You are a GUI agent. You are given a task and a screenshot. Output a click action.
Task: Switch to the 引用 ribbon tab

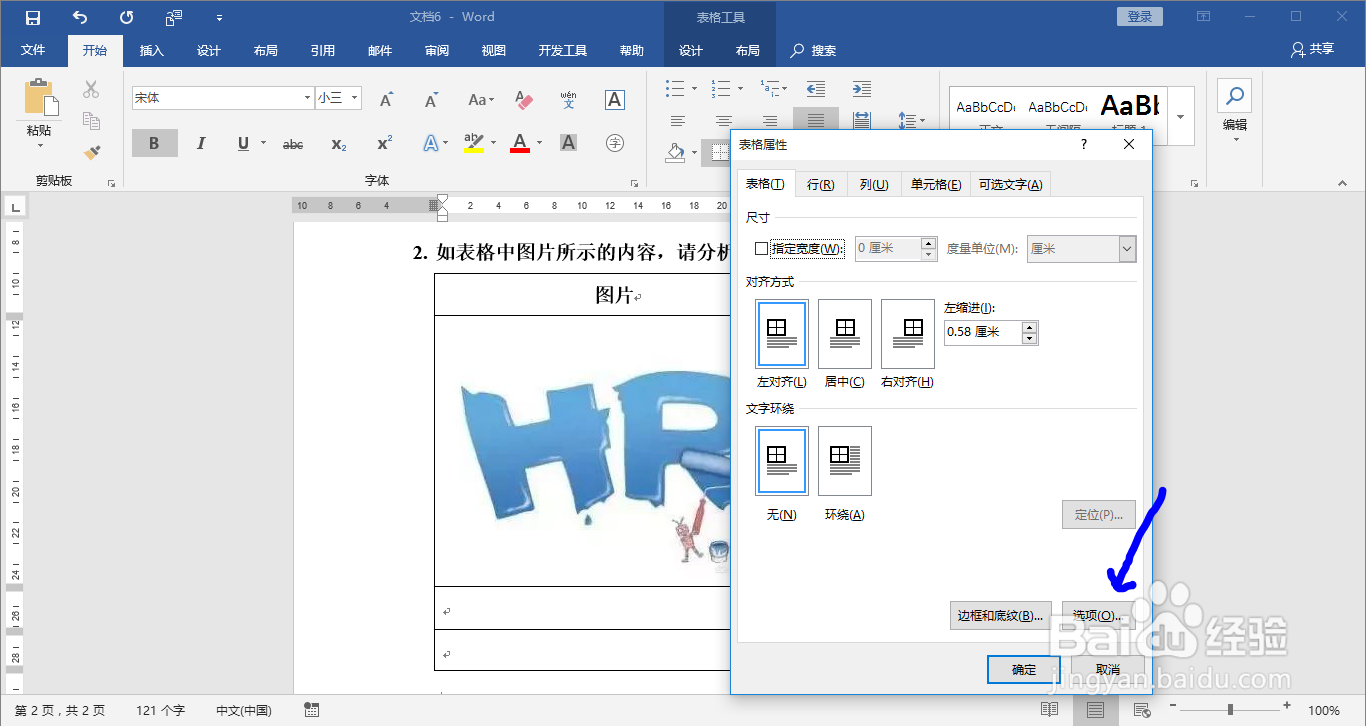[x=322, y=51]
